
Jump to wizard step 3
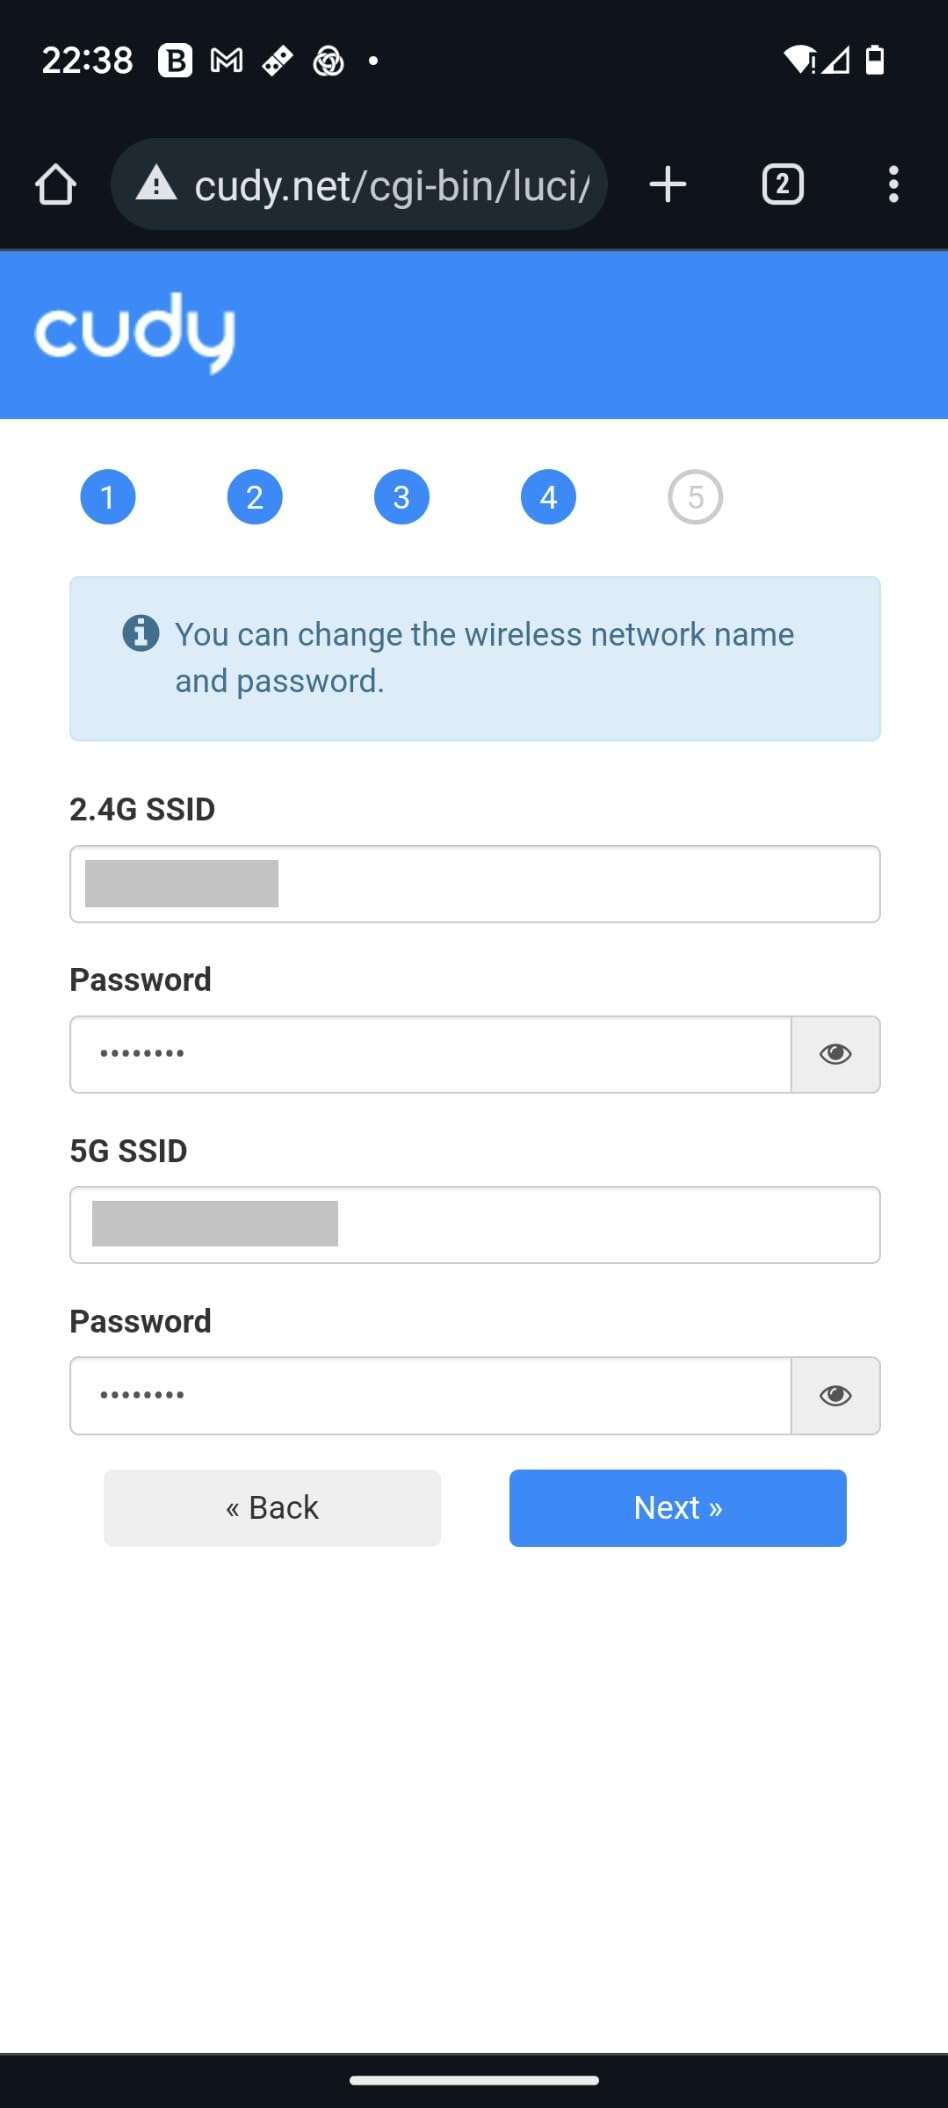point(402,497)
